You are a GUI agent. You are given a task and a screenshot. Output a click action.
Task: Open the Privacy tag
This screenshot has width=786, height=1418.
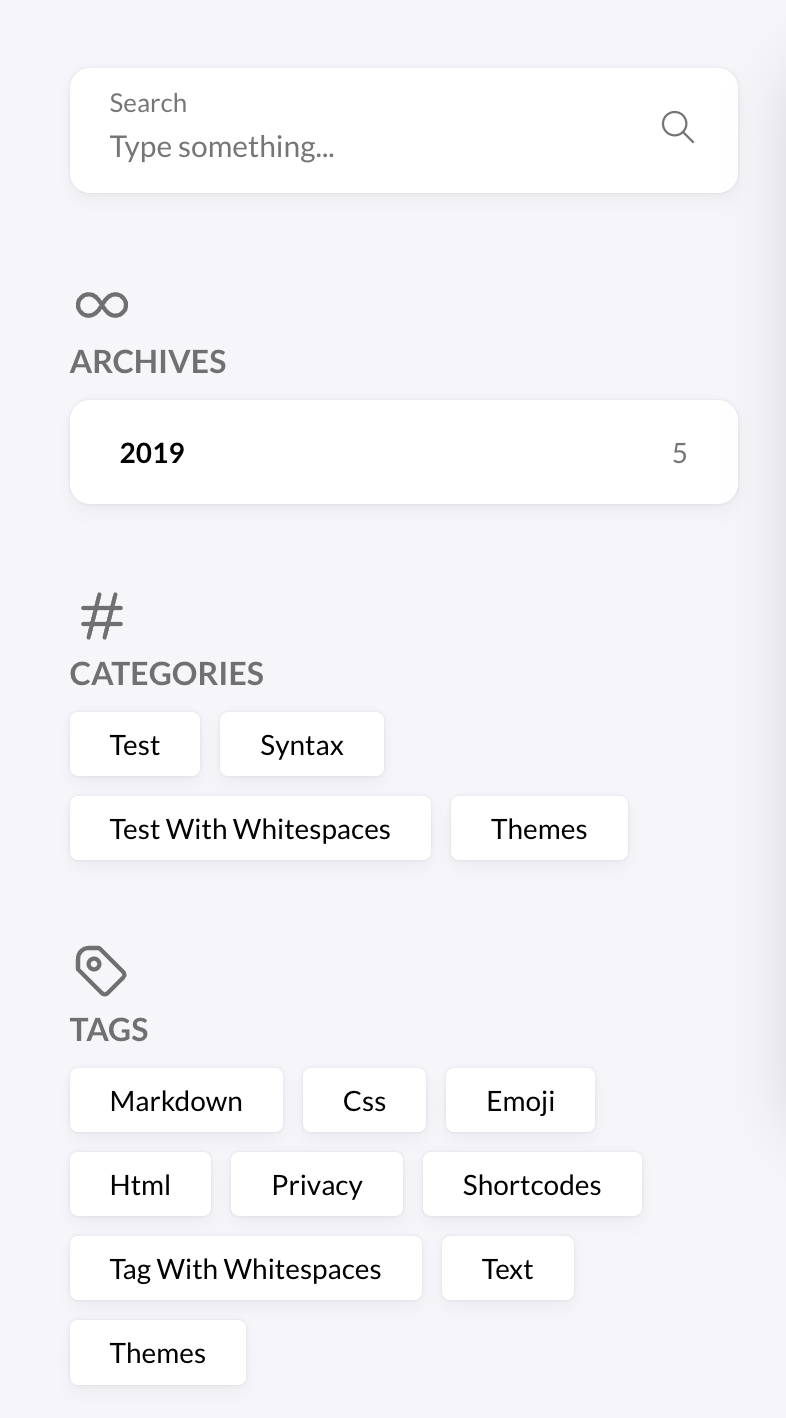pyautogui.click(x=317, y=1185)
